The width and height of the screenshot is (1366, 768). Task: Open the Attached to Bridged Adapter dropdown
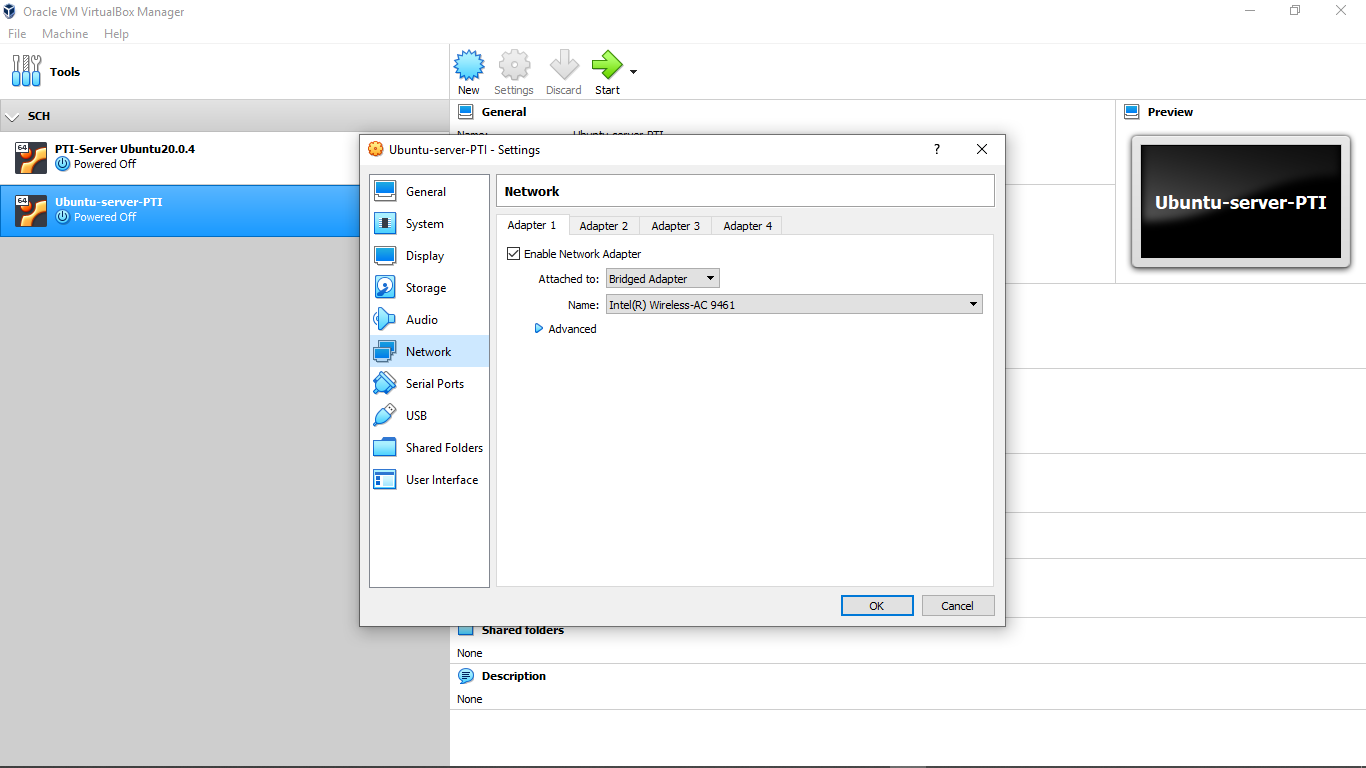pos(663,279)
